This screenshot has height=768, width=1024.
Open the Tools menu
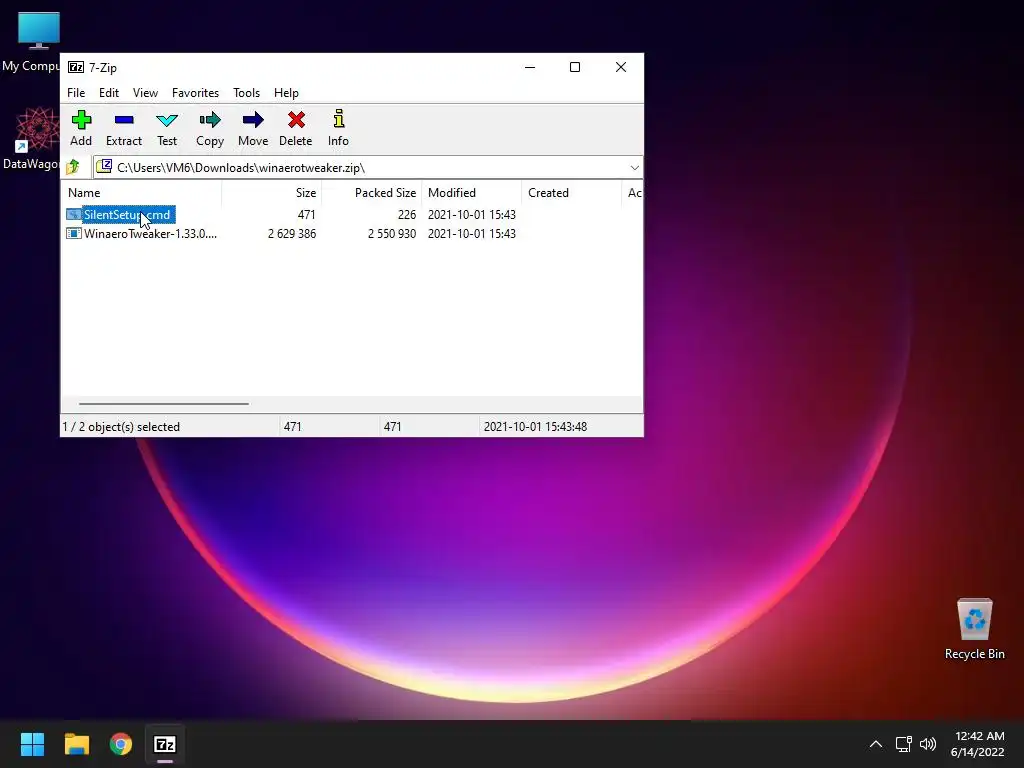click(246, 93)
